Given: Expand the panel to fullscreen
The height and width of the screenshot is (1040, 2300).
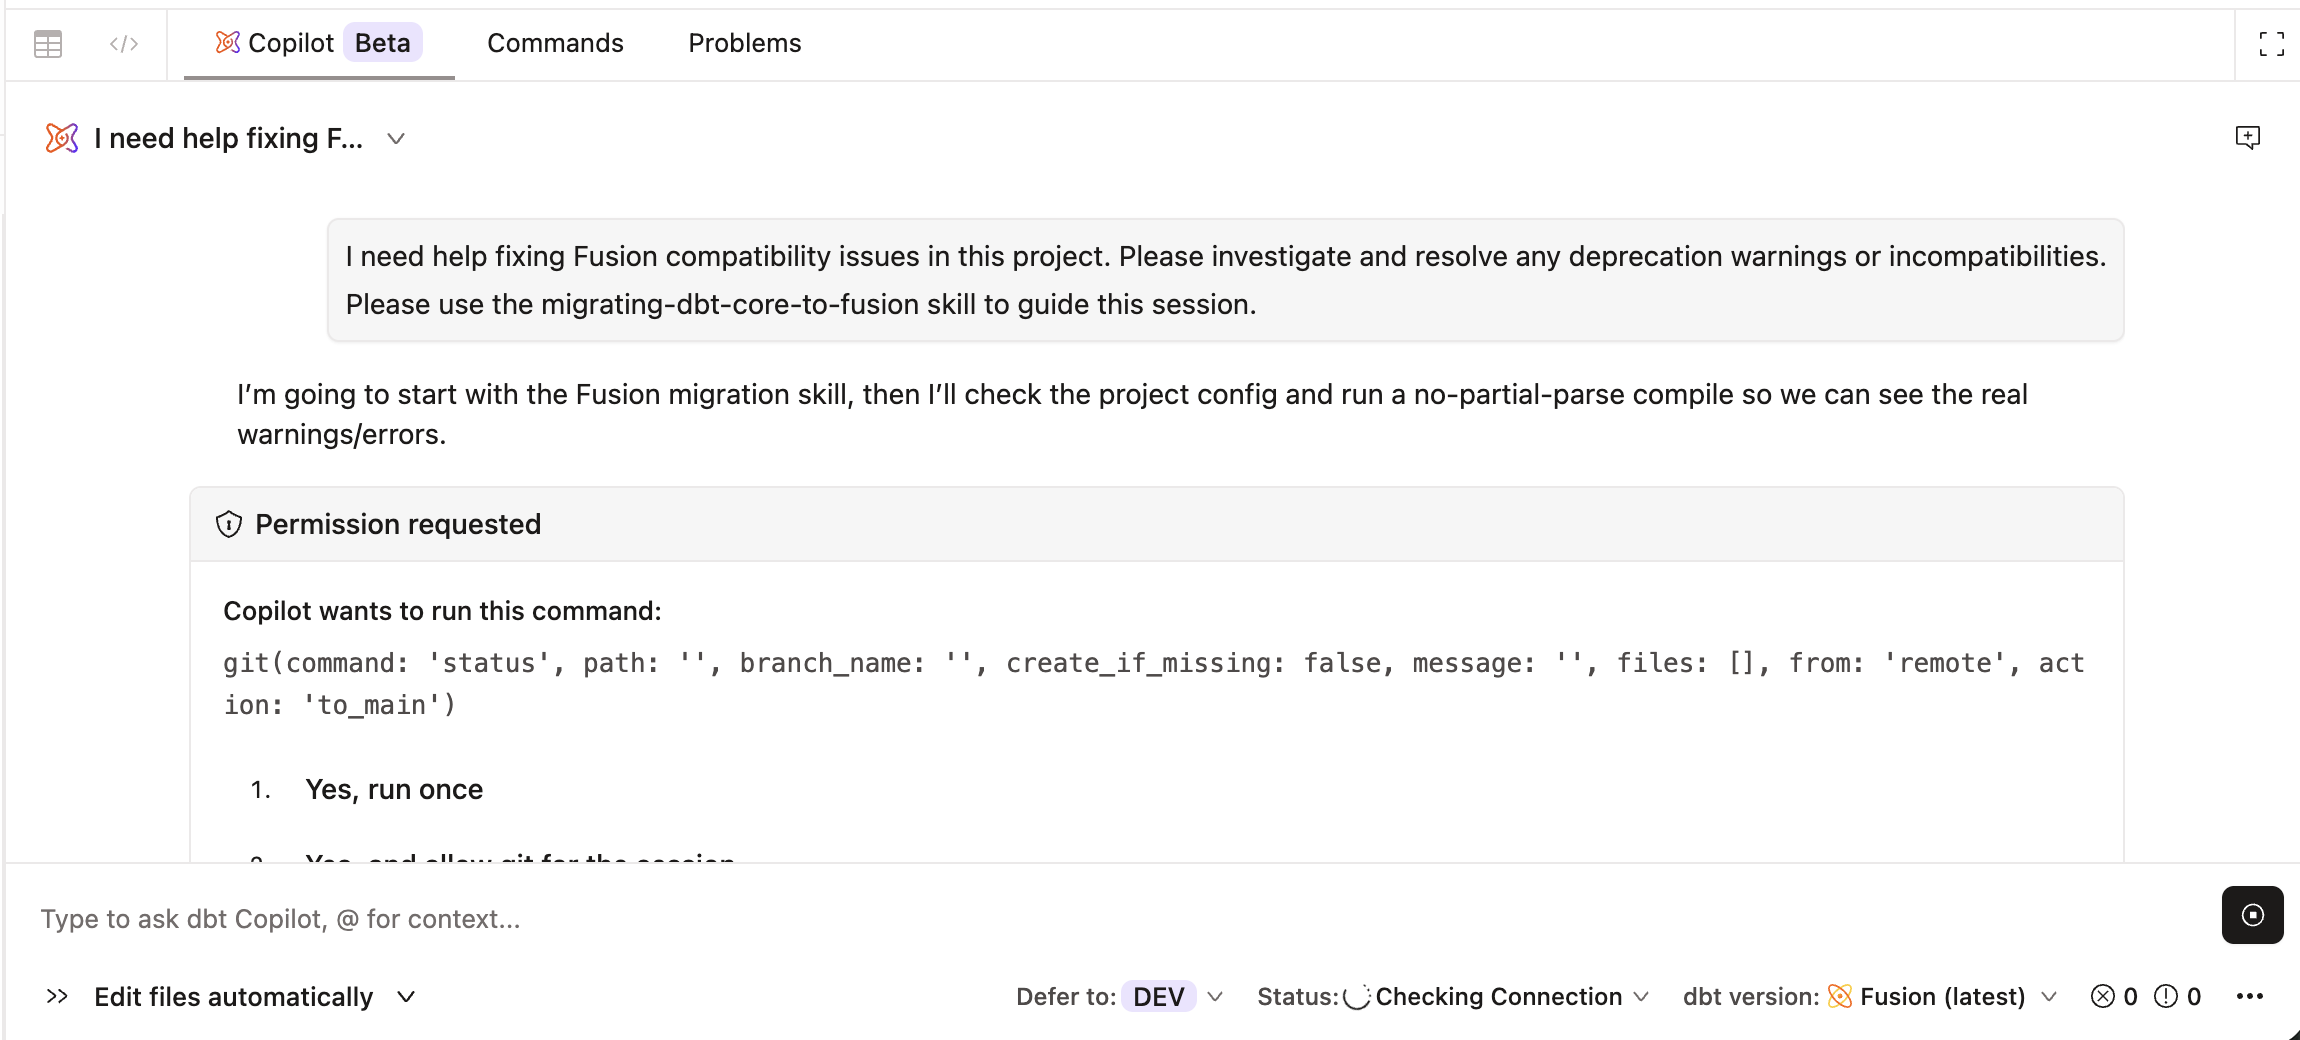Looking at the screenshot, I should 2271,44.
